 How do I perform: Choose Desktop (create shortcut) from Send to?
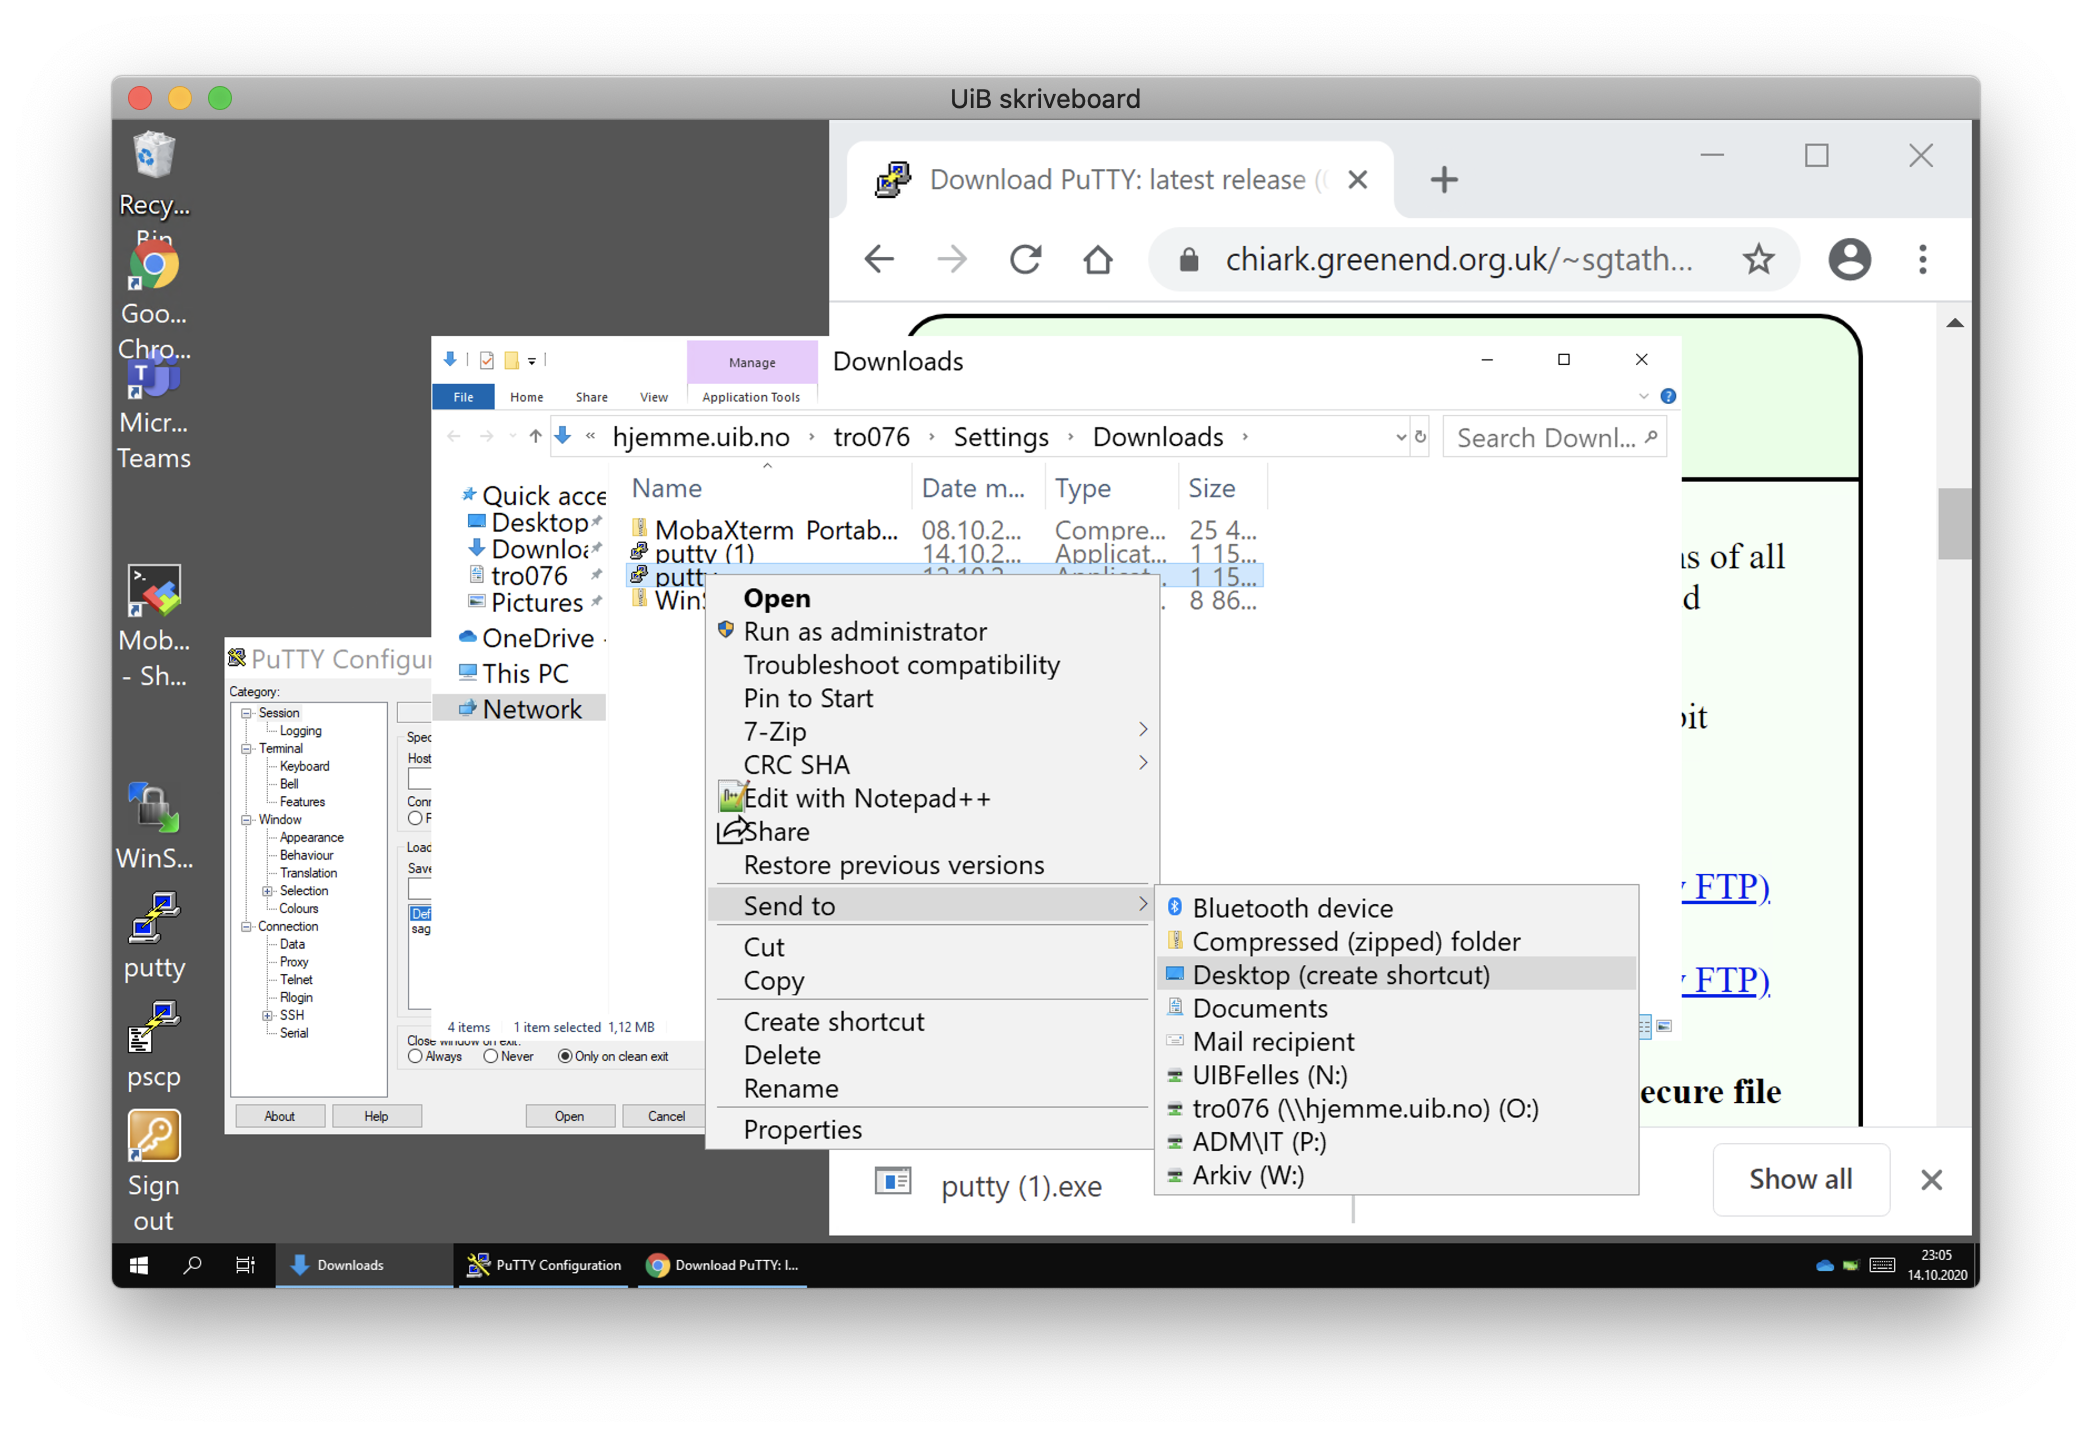pos(1340,975)
